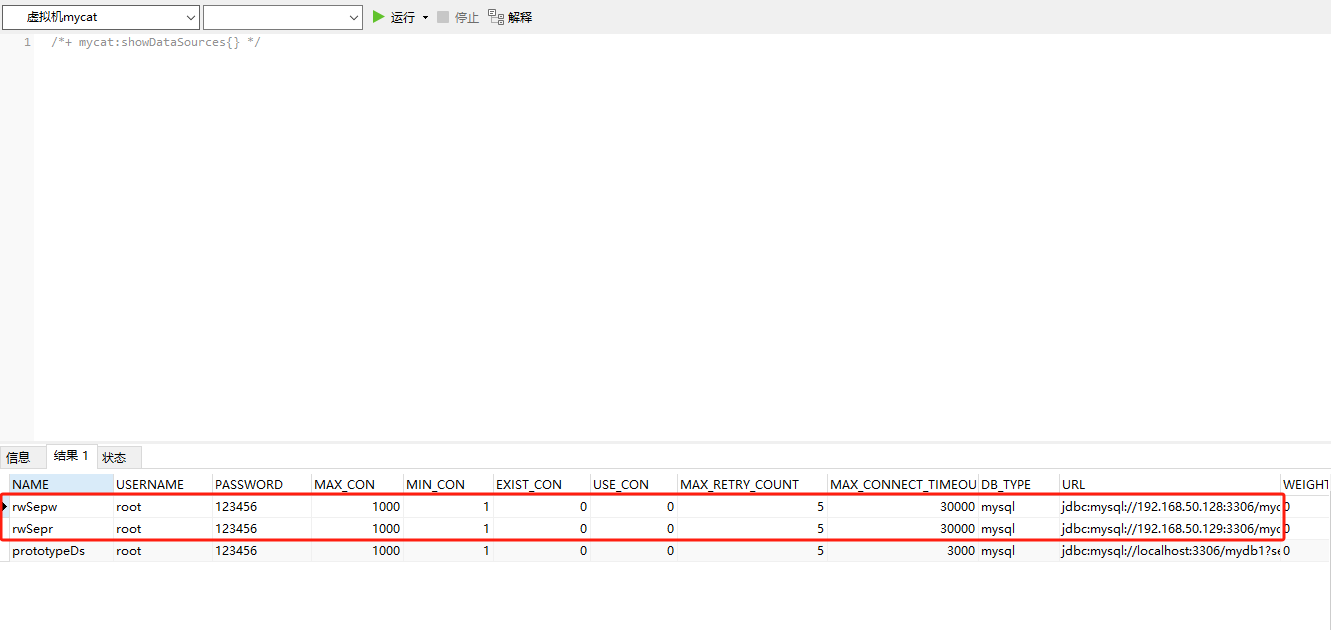This screenshot has width=1331, height=630.
Task: Open the empty database selector dropdown
Action: (x=354, y=16)
